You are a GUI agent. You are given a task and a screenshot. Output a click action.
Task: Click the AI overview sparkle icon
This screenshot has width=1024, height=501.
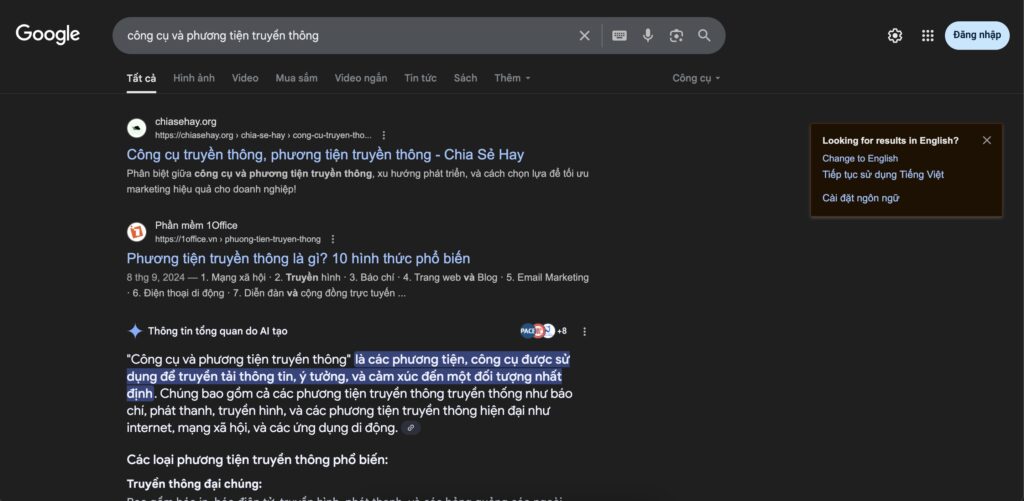click(x=135, y=331)
